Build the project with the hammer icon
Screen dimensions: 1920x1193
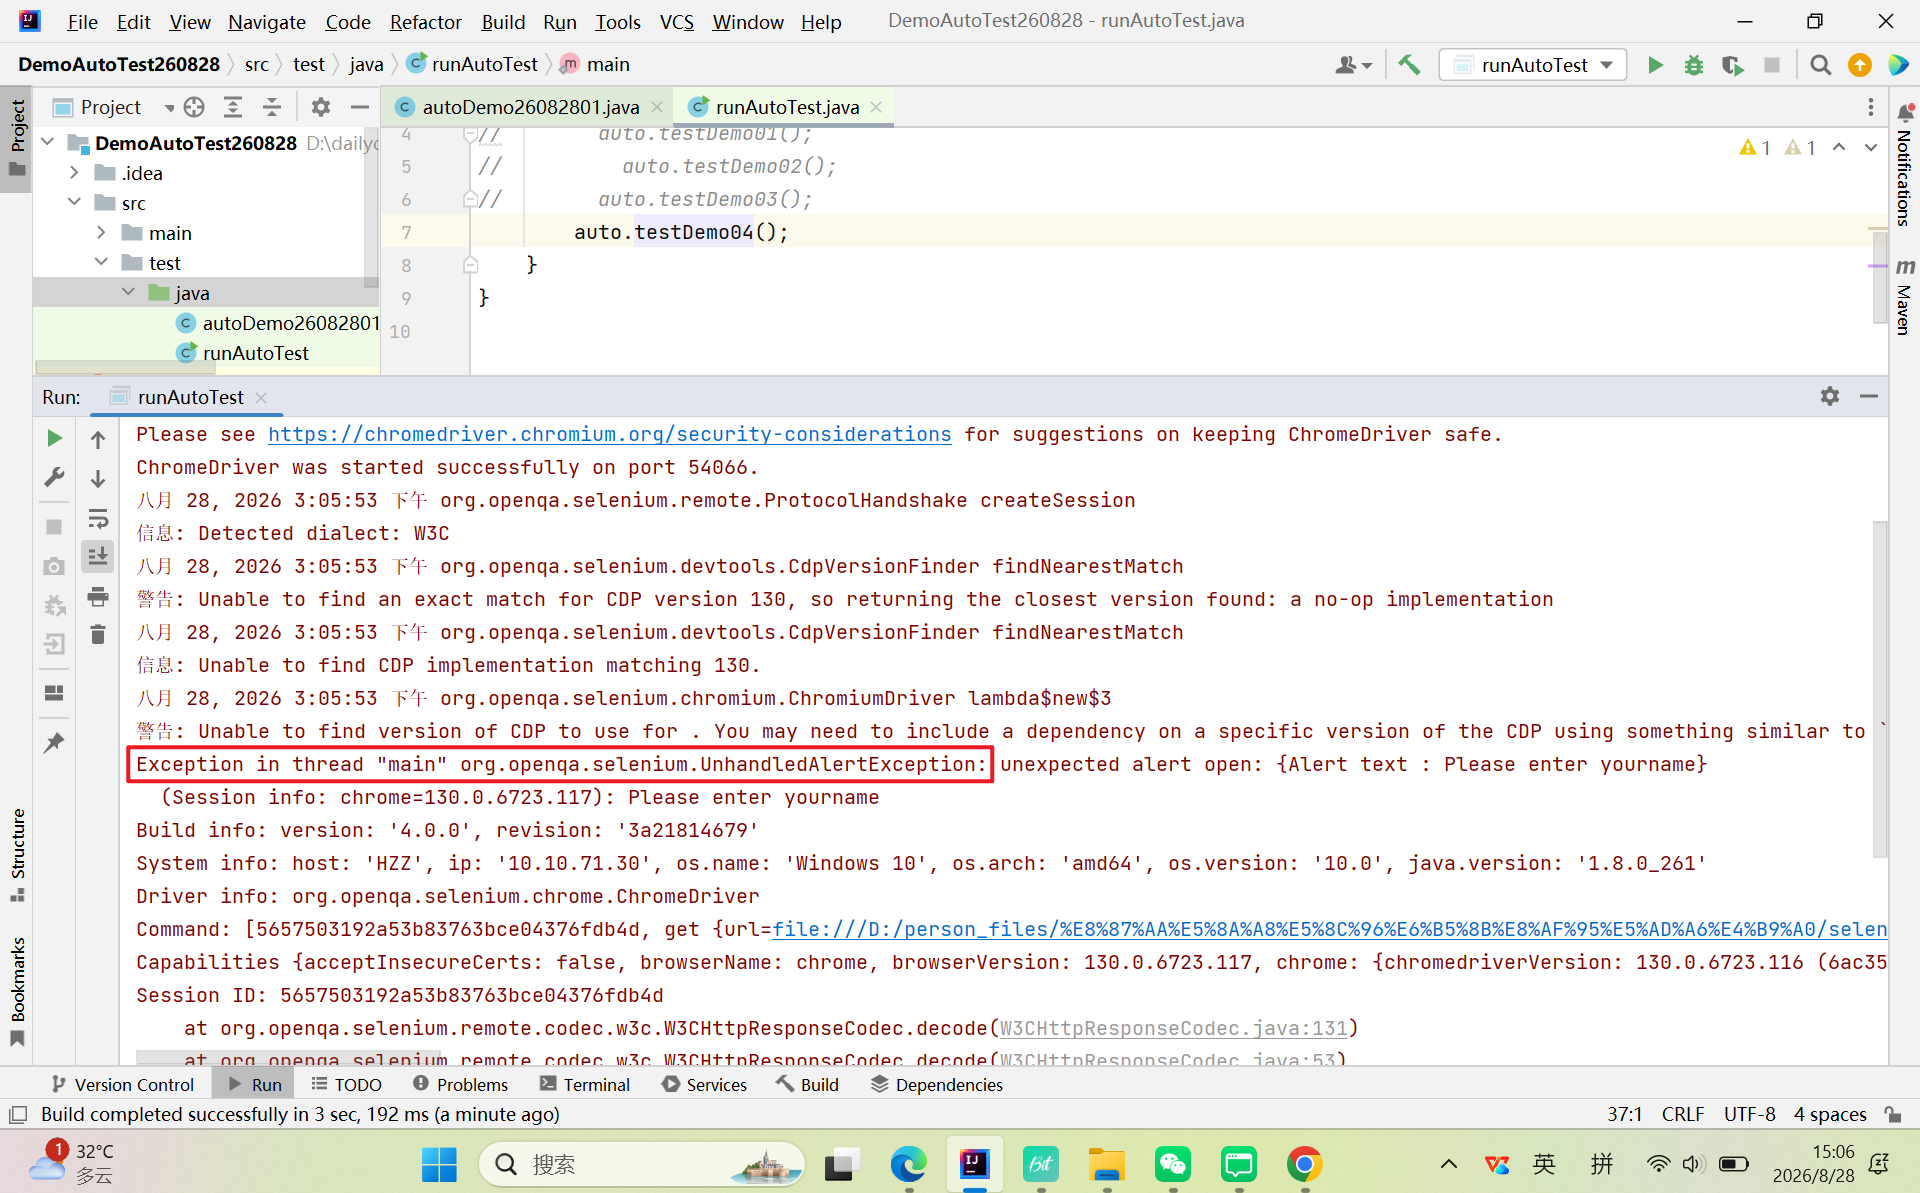tap(1409, 65)
